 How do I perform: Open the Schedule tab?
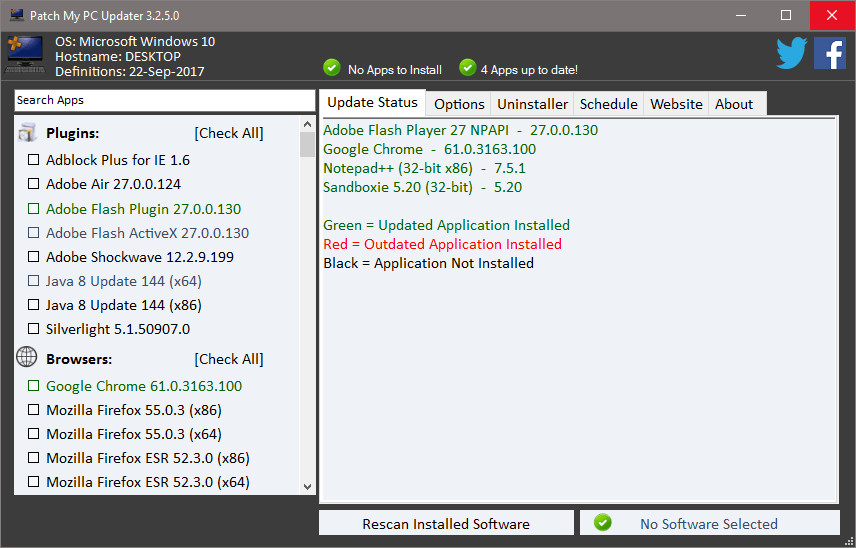coord(608,104)
